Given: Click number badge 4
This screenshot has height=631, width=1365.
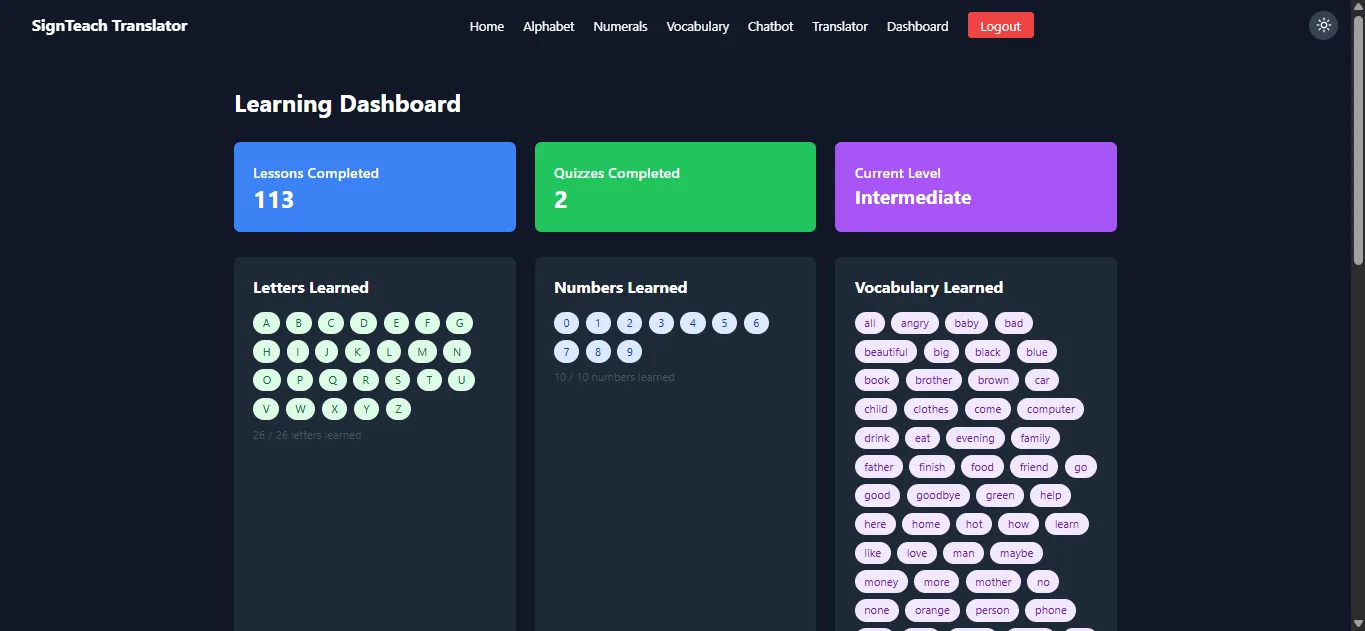Looking at the screenshot, I should (693, 323).
